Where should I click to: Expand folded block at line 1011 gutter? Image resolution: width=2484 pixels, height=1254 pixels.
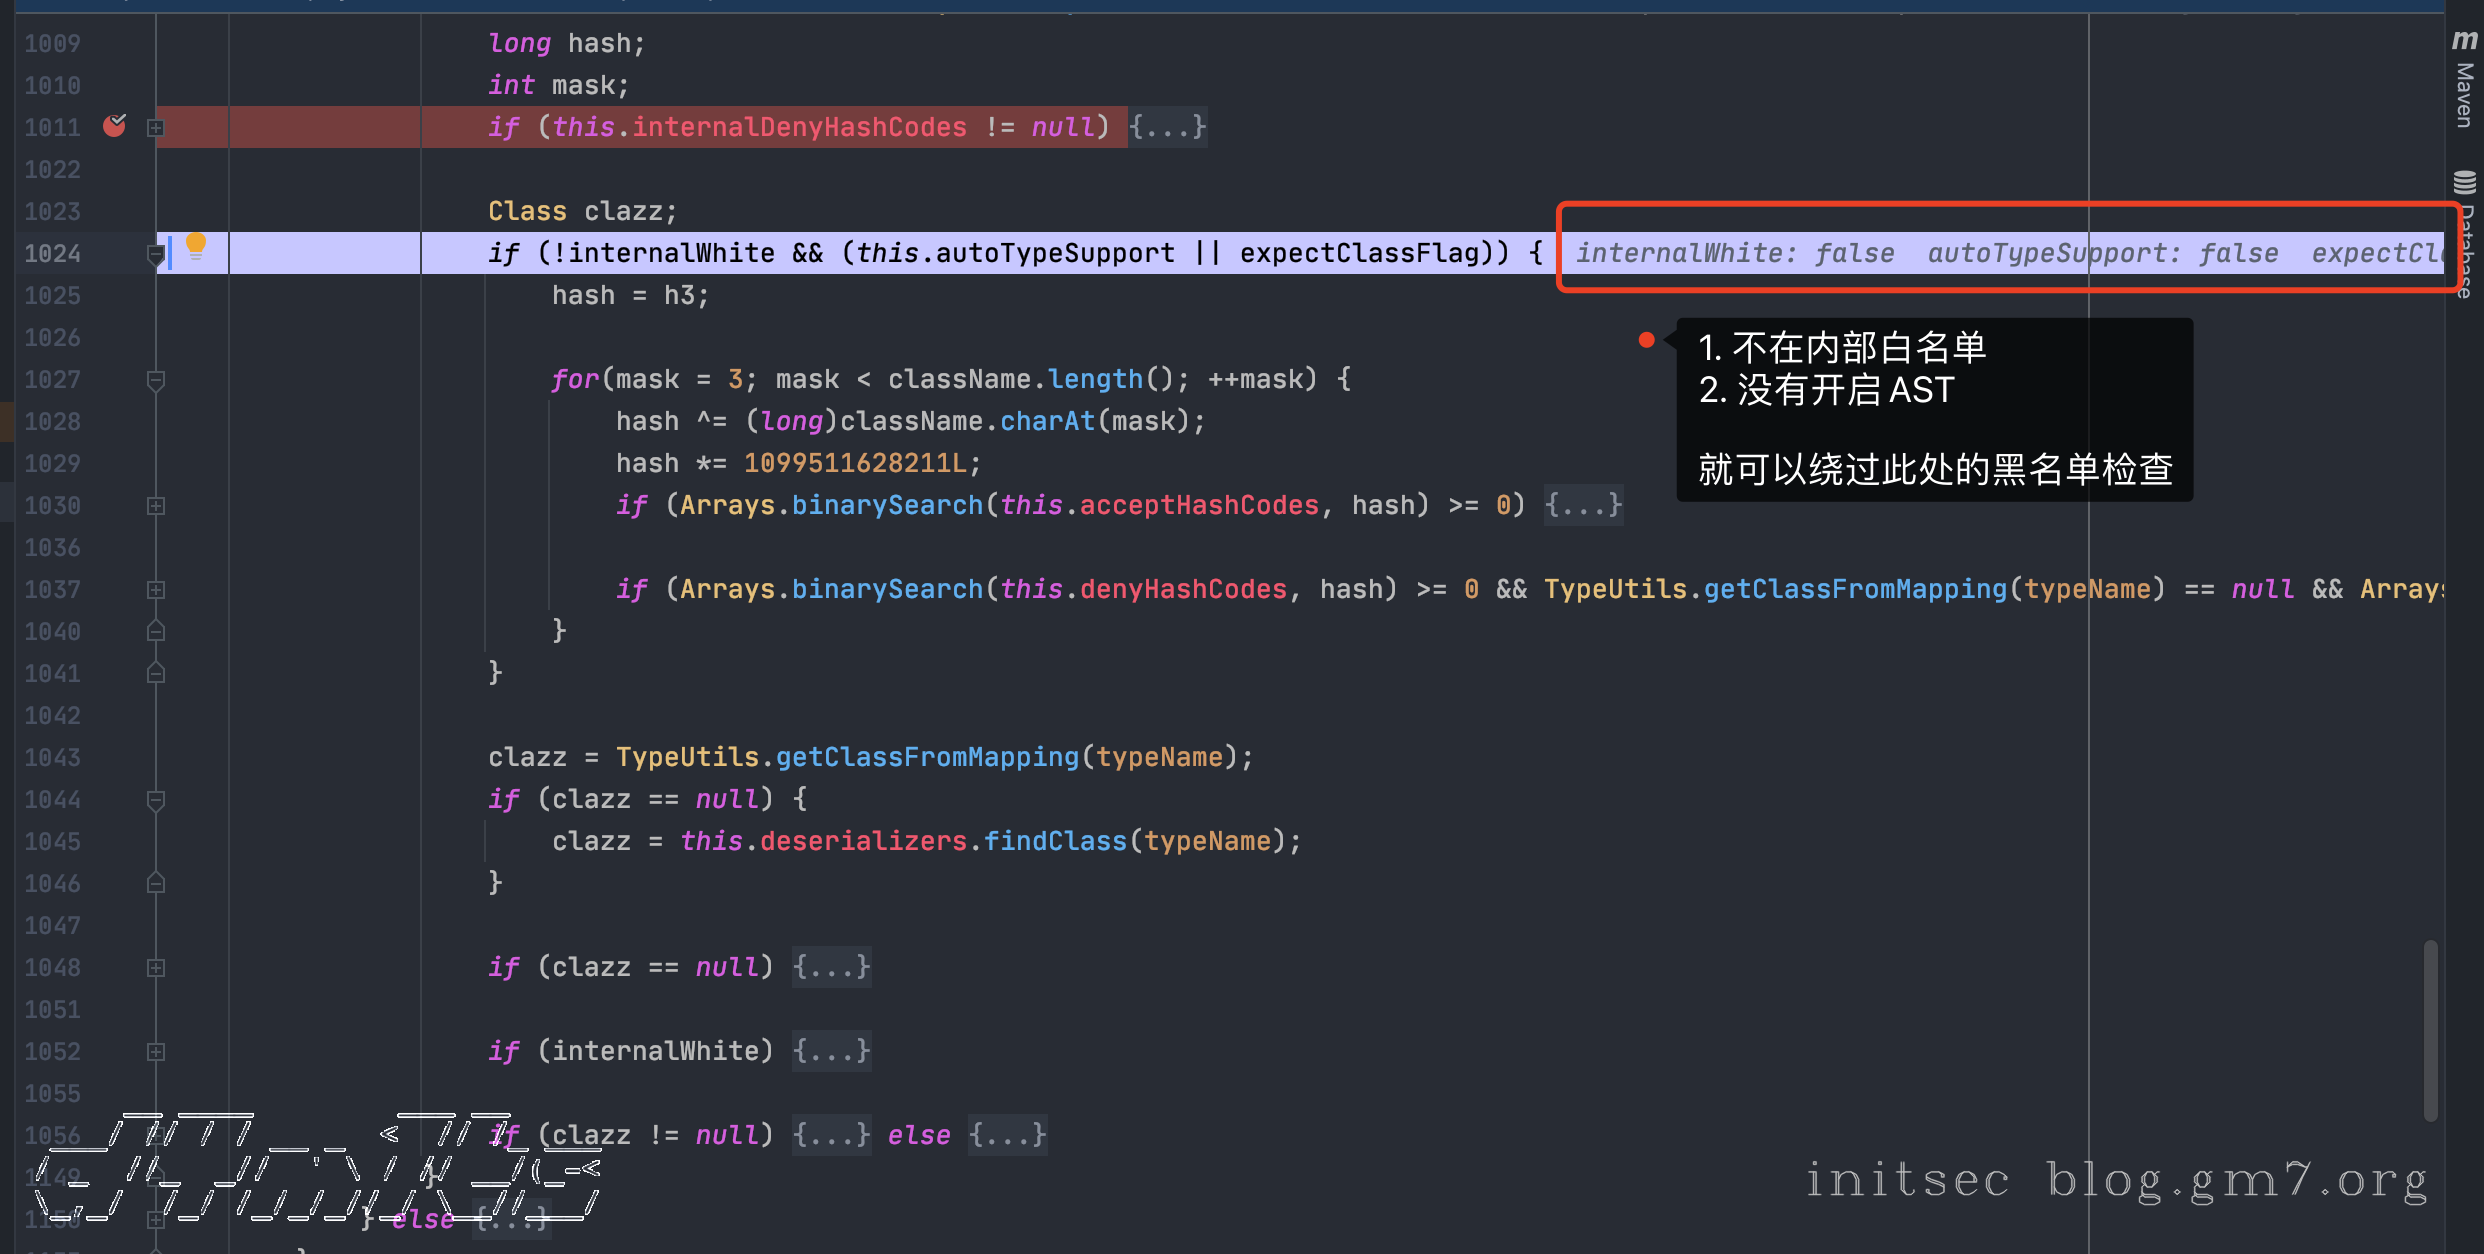tap(155, 128)
